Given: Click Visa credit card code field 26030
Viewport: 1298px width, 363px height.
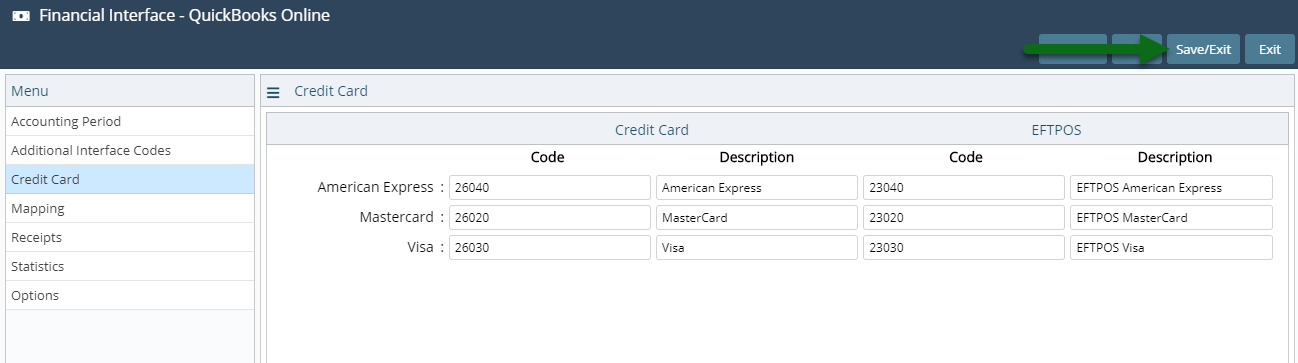Looking at the screenshot, I should 550,247.
